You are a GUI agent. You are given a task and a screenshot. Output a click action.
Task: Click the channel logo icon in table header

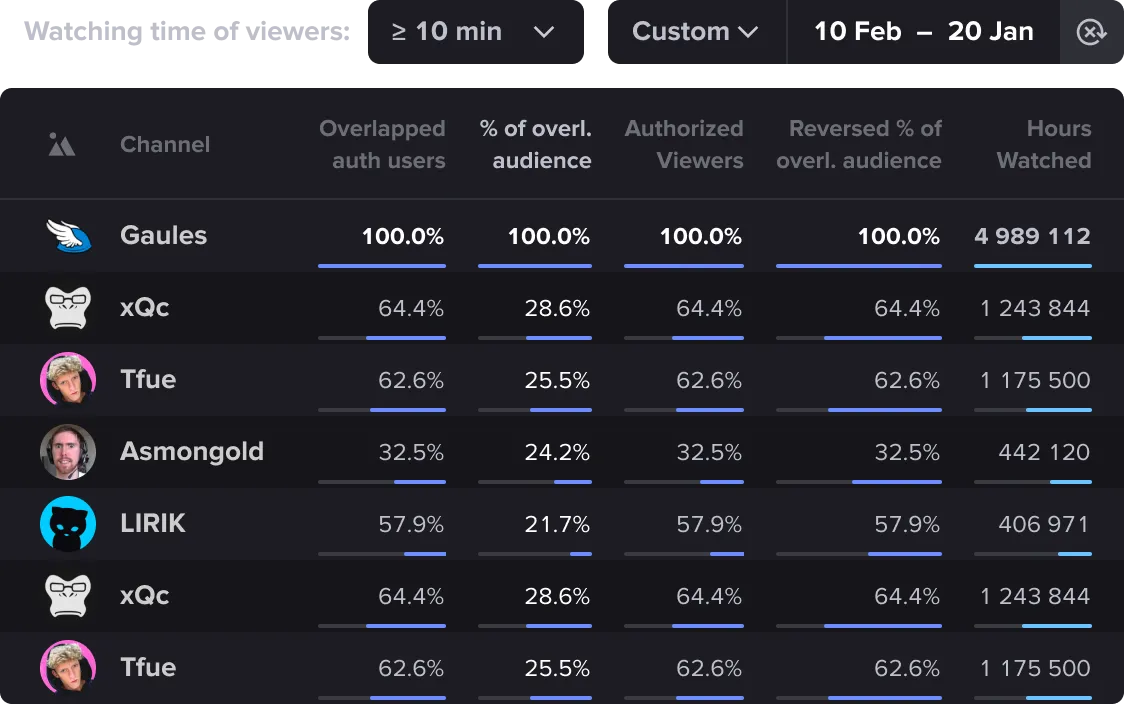[x=62, y=145]
